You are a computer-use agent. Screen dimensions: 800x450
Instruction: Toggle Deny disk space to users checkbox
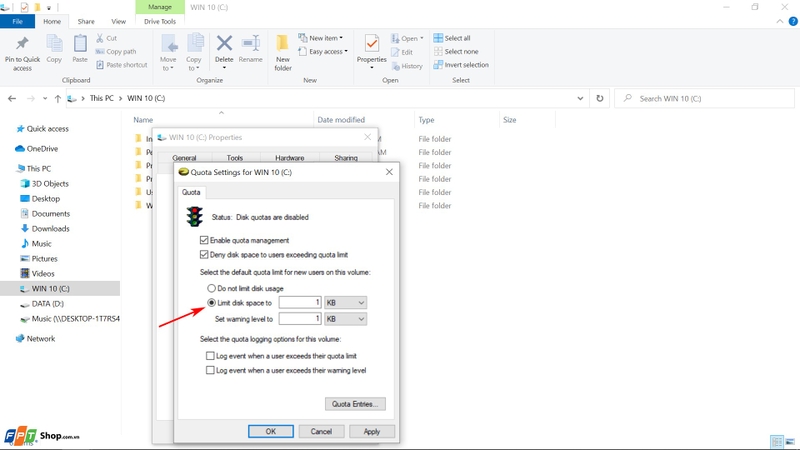click(x=204, y=255)
